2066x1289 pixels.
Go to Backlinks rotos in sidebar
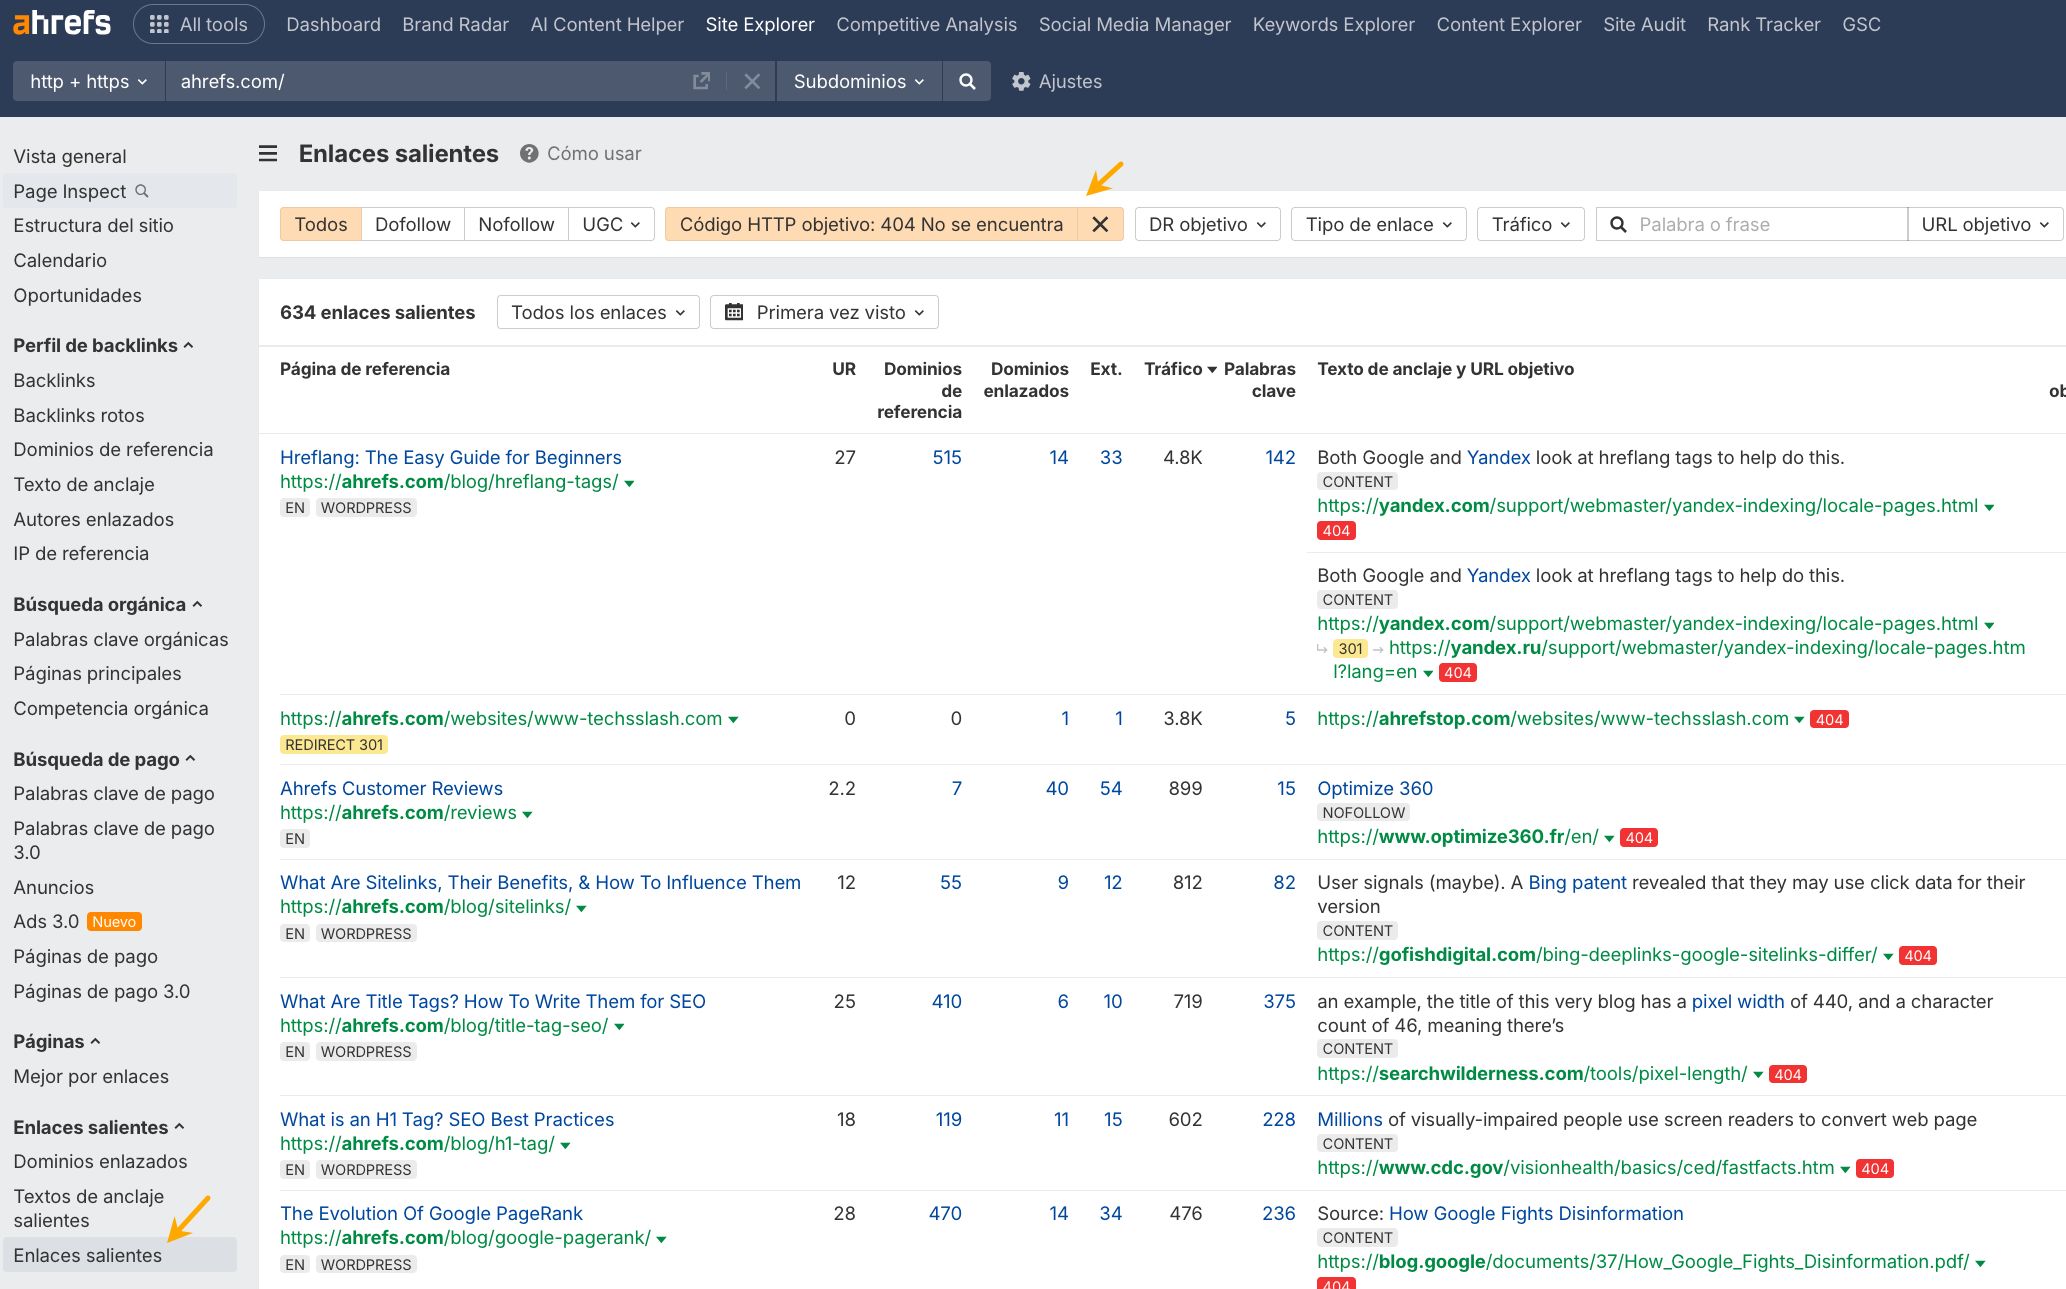79,415
